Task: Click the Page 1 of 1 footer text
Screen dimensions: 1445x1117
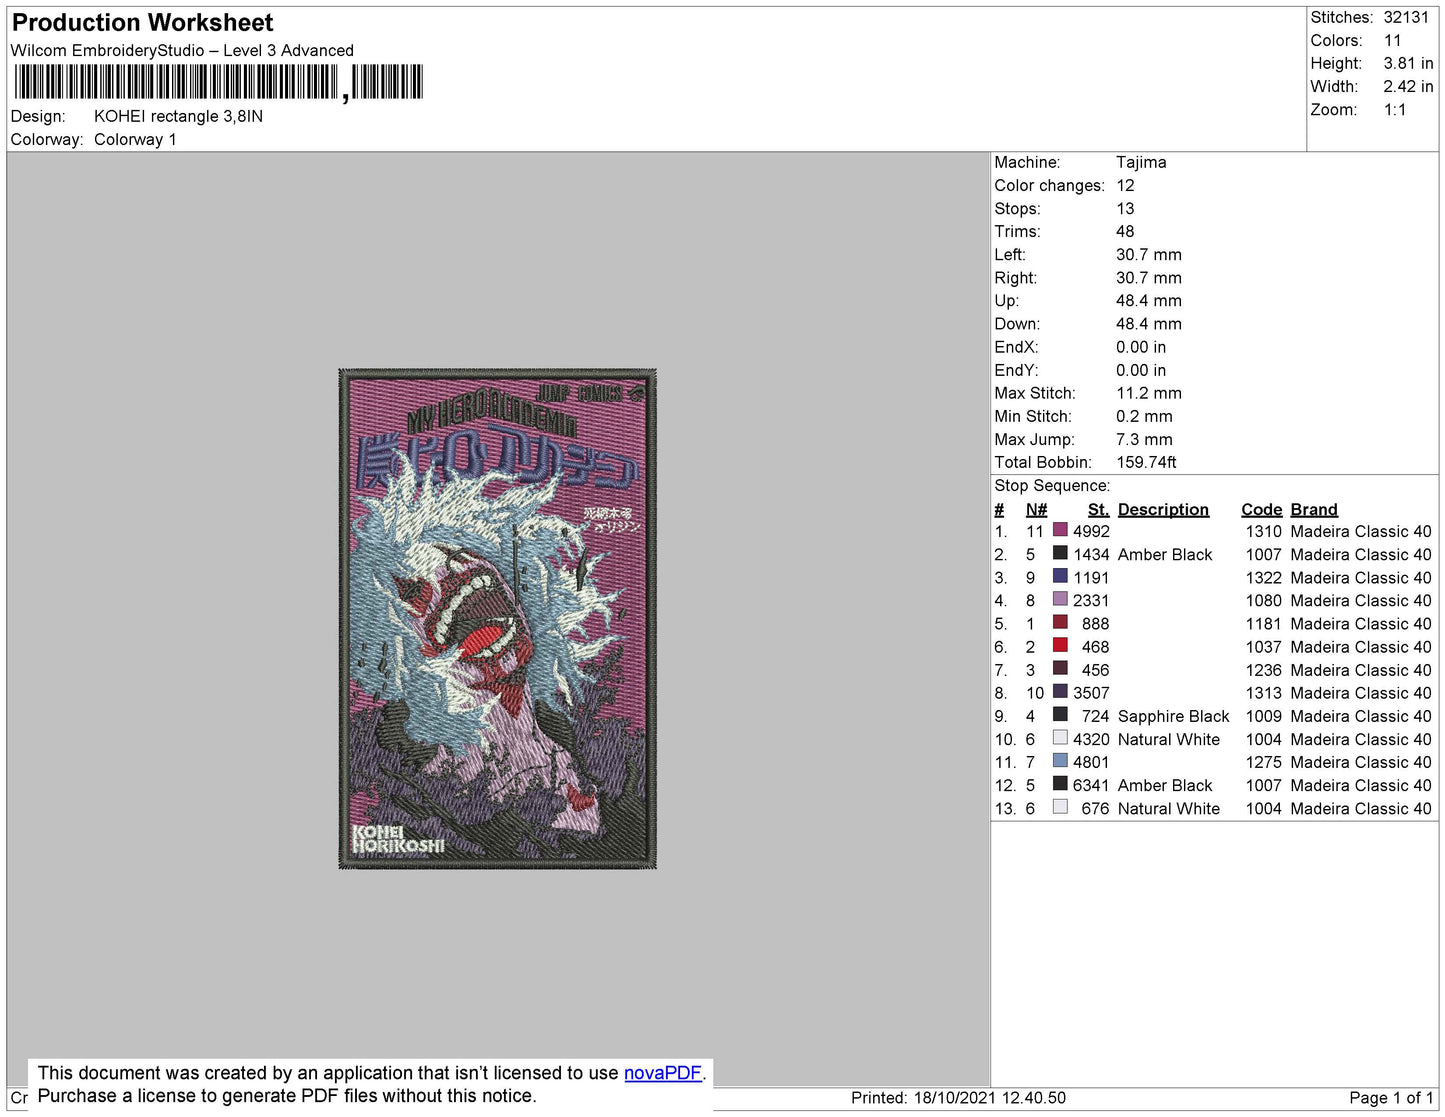Action: pyautogui.click(x=1391, y=1098)
